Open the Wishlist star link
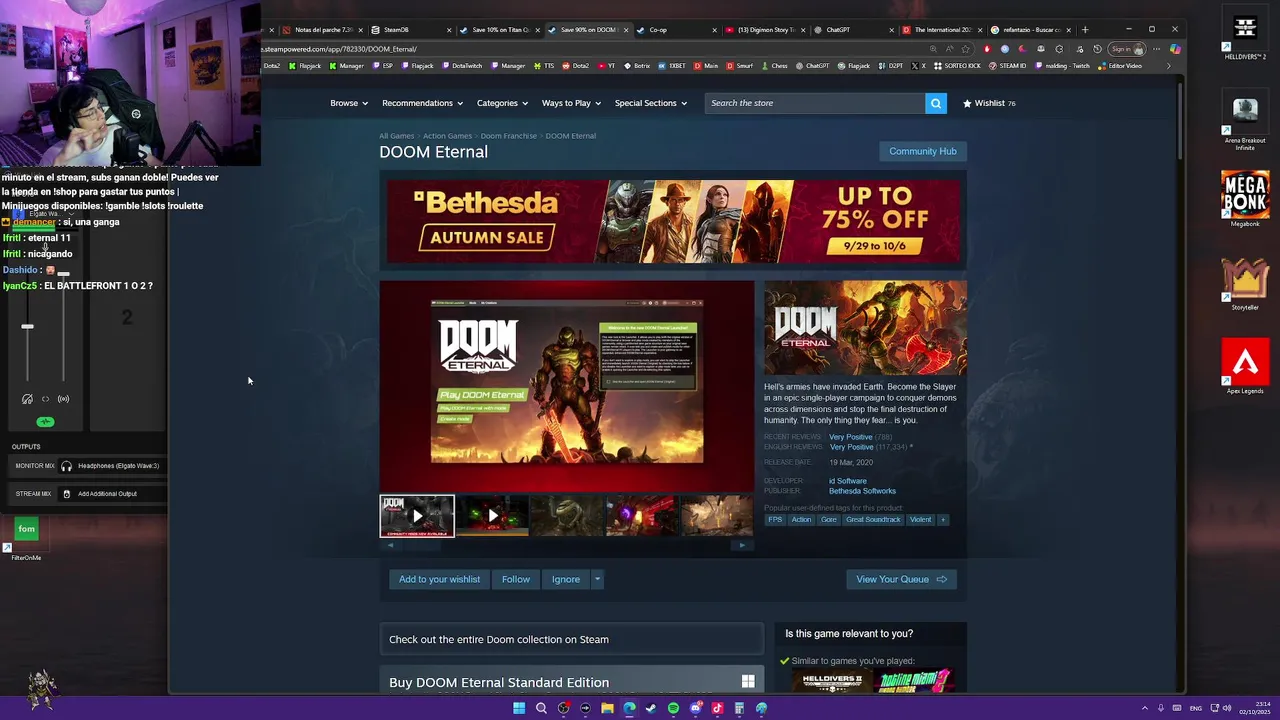Screen dimensions: 1280x720 pyautogui.click(x=989, y=103)
